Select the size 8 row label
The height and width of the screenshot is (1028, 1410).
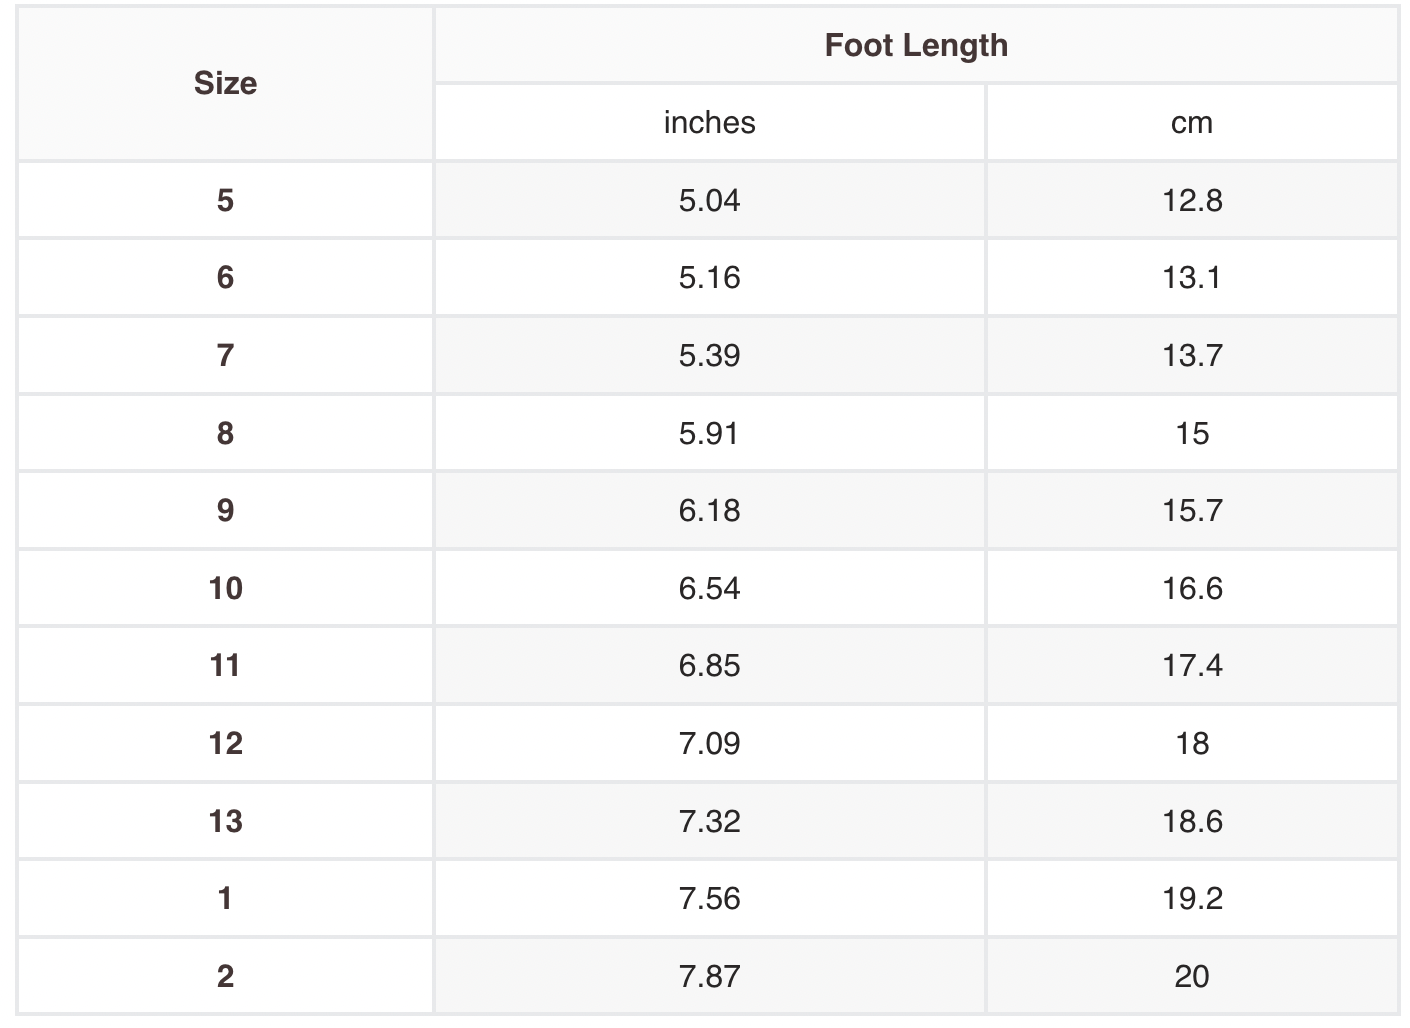[x=225, y=433]
